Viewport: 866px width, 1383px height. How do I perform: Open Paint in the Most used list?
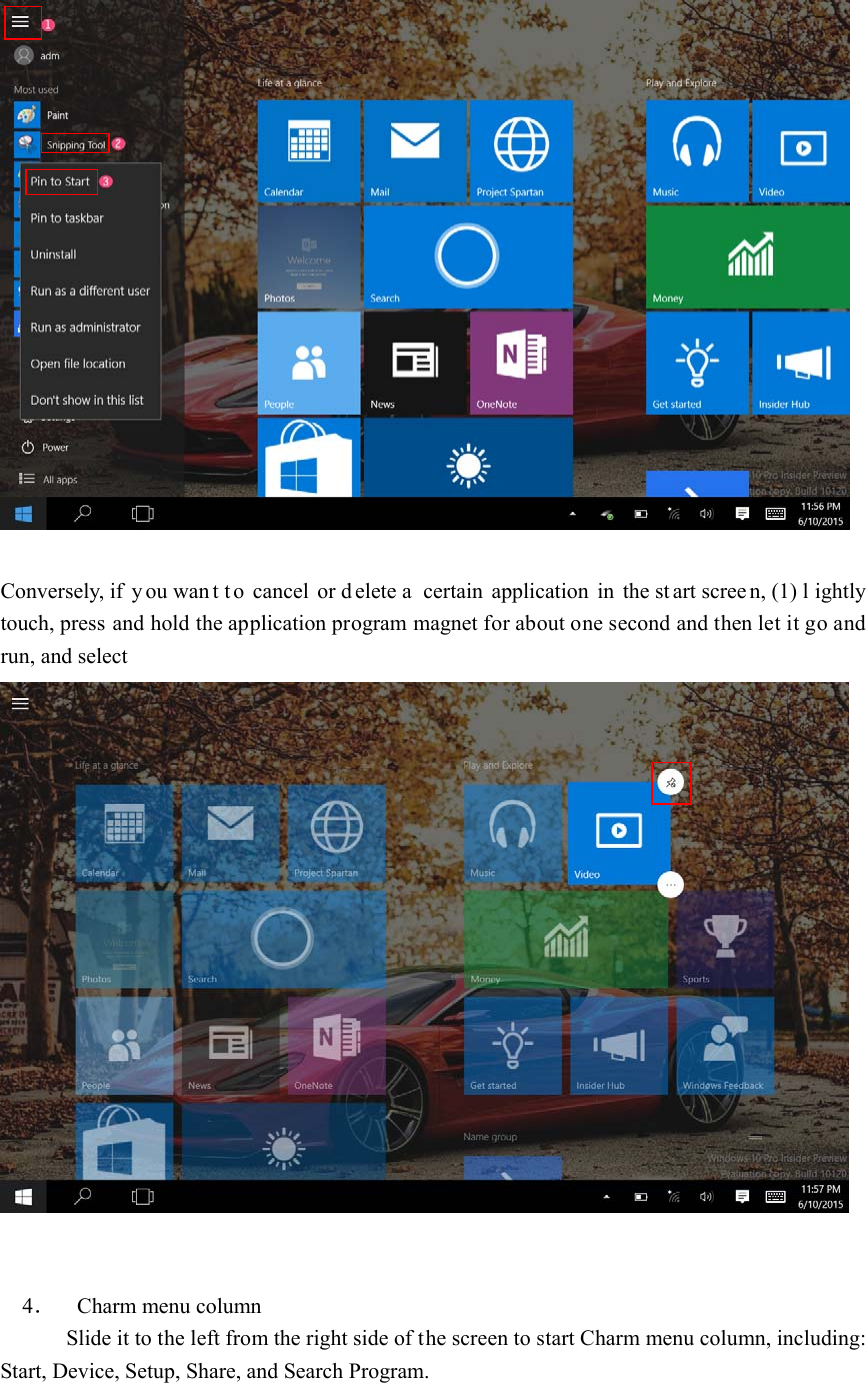coord(57,114)
